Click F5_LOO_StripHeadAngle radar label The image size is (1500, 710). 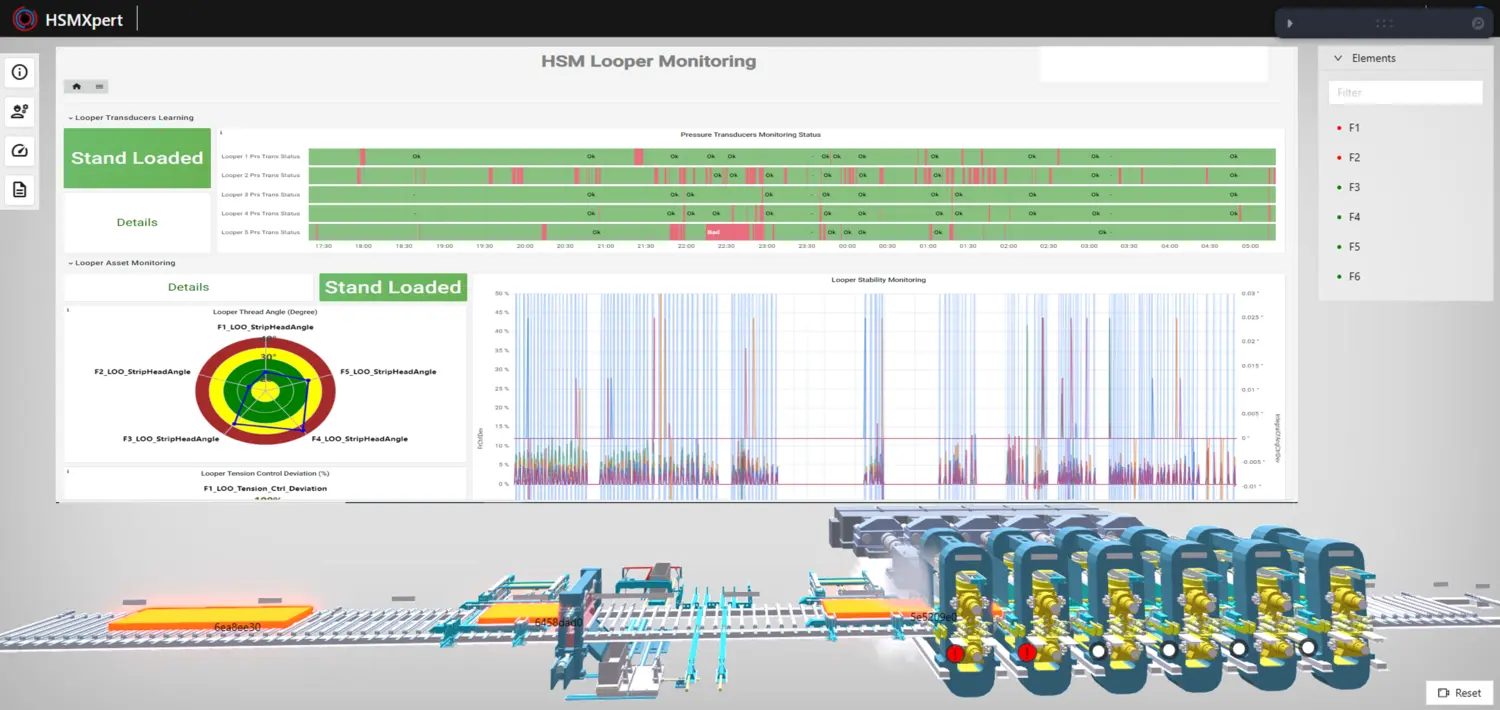tap(388, 372)
